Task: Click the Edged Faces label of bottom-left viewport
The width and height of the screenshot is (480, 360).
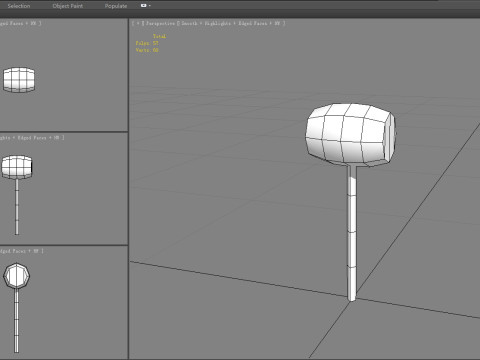Action: (22, 251)
